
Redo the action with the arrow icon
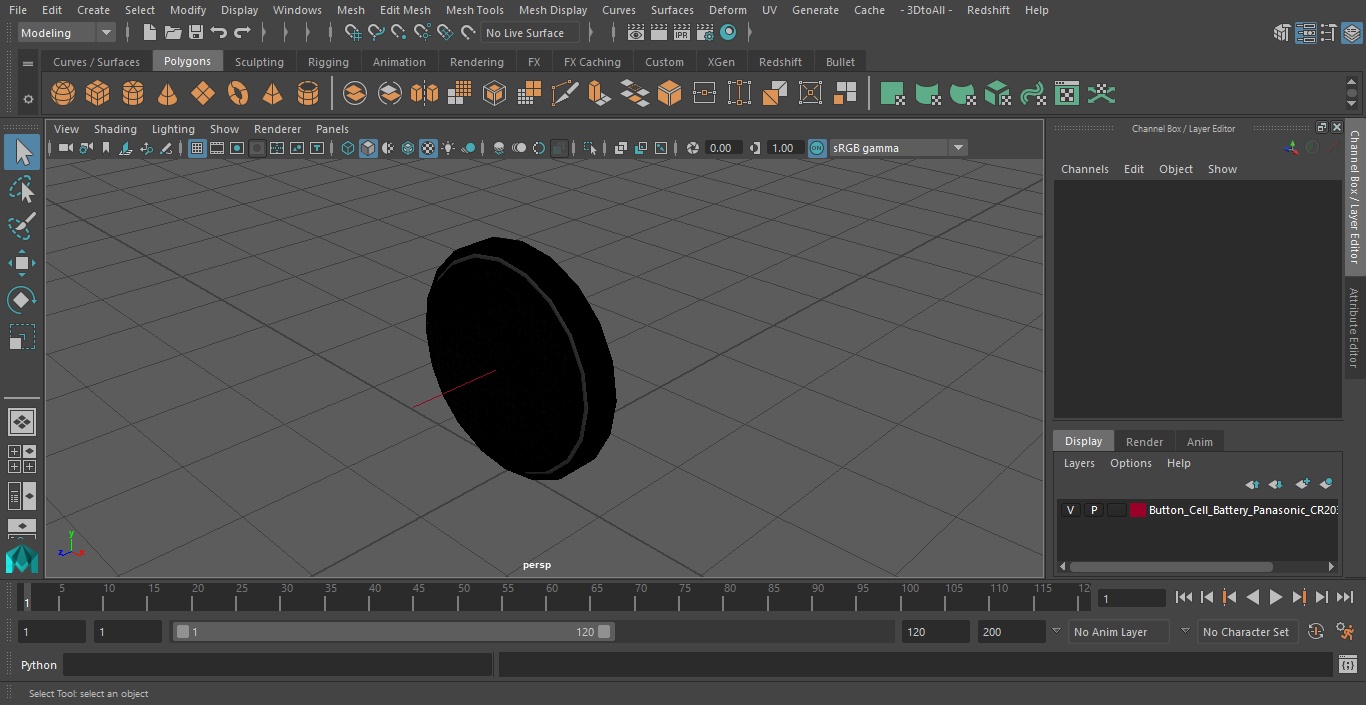[242, 33]
